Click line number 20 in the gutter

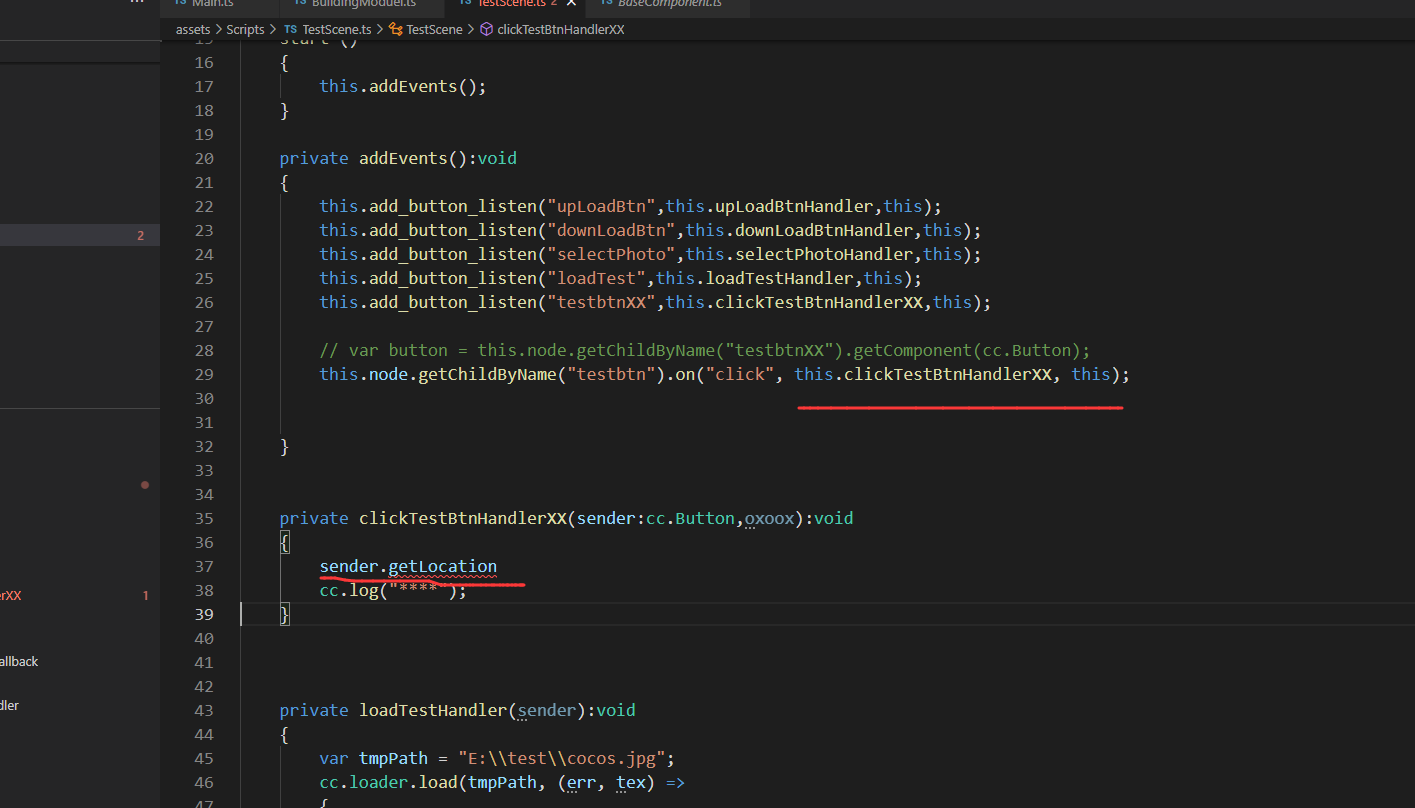tap(204, 158)
